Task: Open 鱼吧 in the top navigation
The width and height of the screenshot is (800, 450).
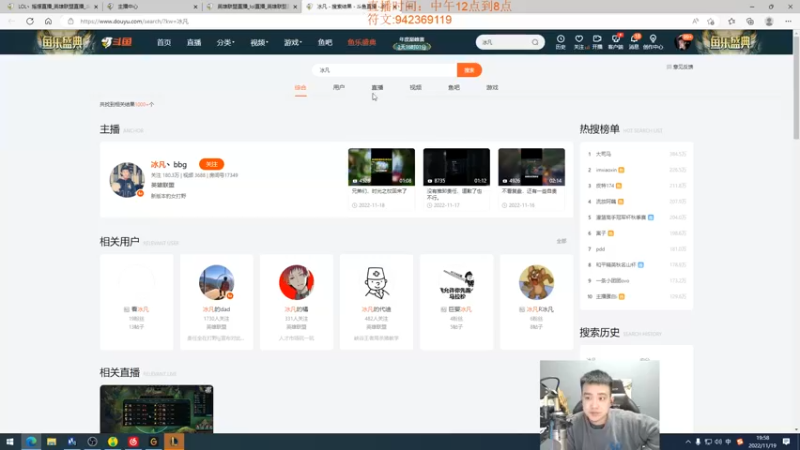Action: pos(325,43)
